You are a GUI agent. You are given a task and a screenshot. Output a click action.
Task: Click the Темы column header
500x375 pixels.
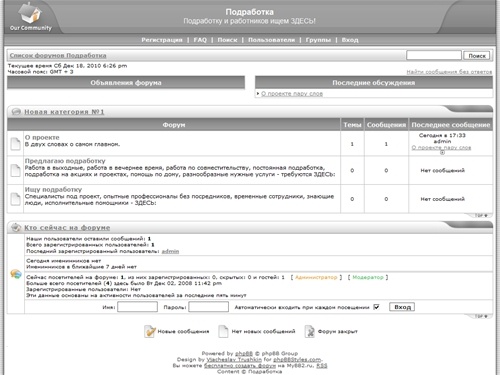coord(352,125)
